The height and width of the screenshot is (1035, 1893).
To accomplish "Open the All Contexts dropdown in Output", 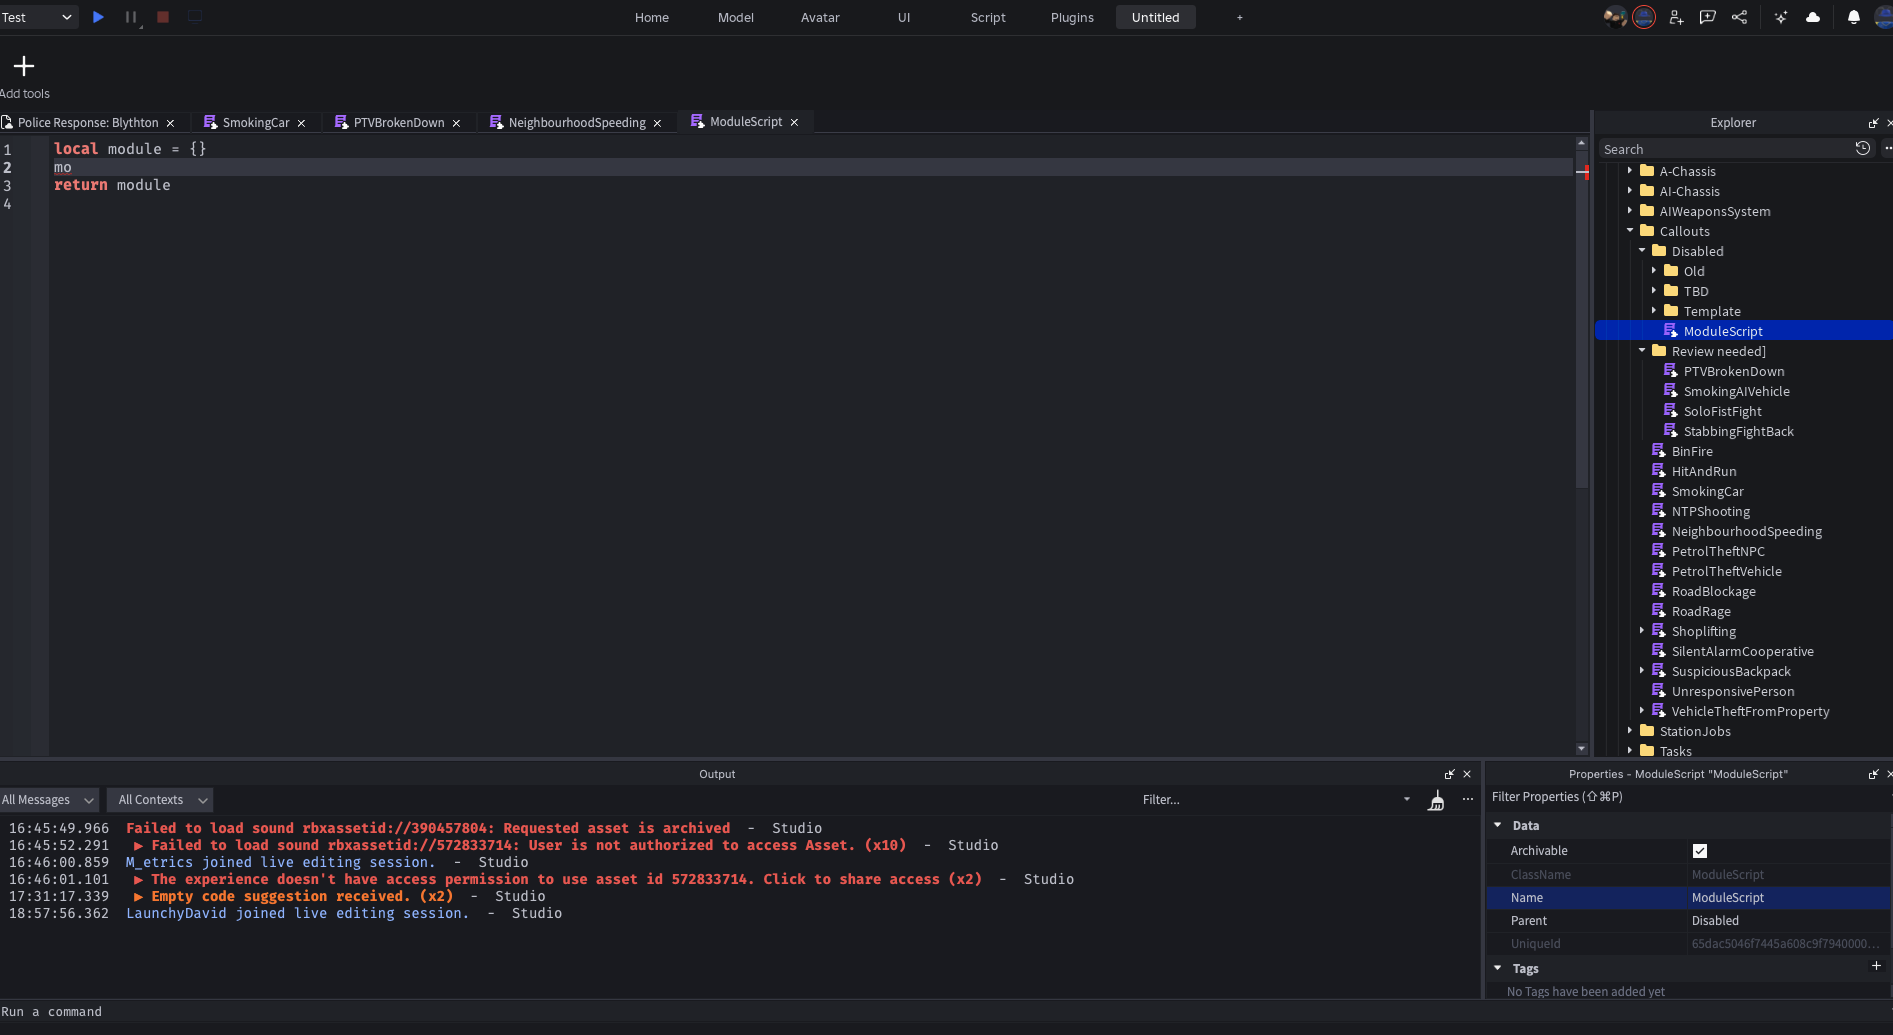I will 160,800.
